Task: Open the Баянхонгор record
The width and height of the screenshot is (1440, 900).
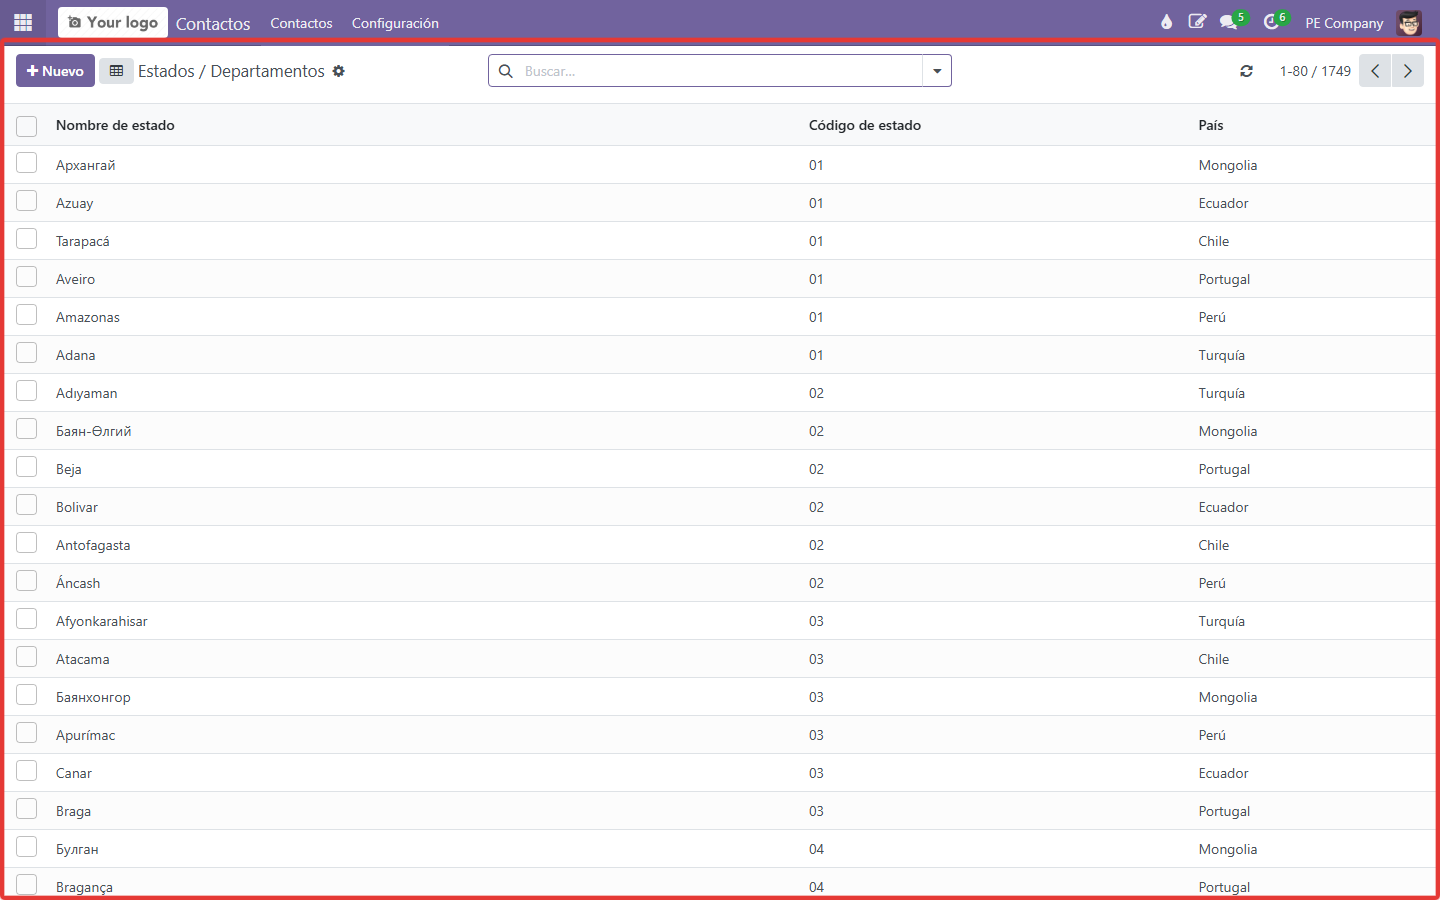Action: 93,697
